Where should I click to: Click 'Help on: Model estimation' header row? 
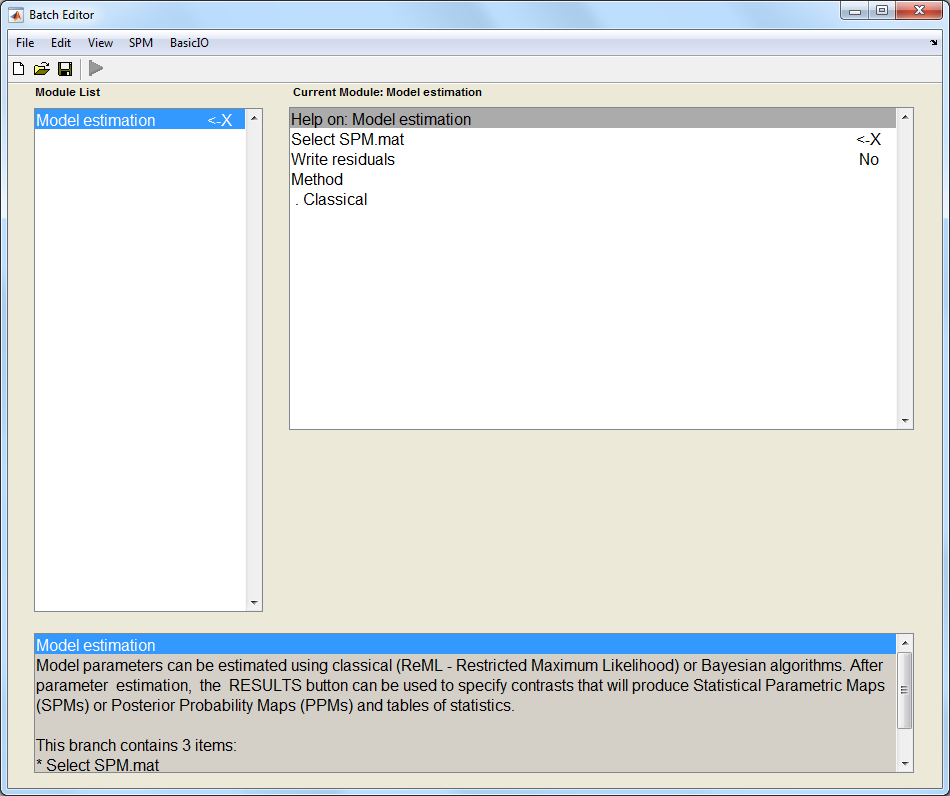tap(381, 120)
